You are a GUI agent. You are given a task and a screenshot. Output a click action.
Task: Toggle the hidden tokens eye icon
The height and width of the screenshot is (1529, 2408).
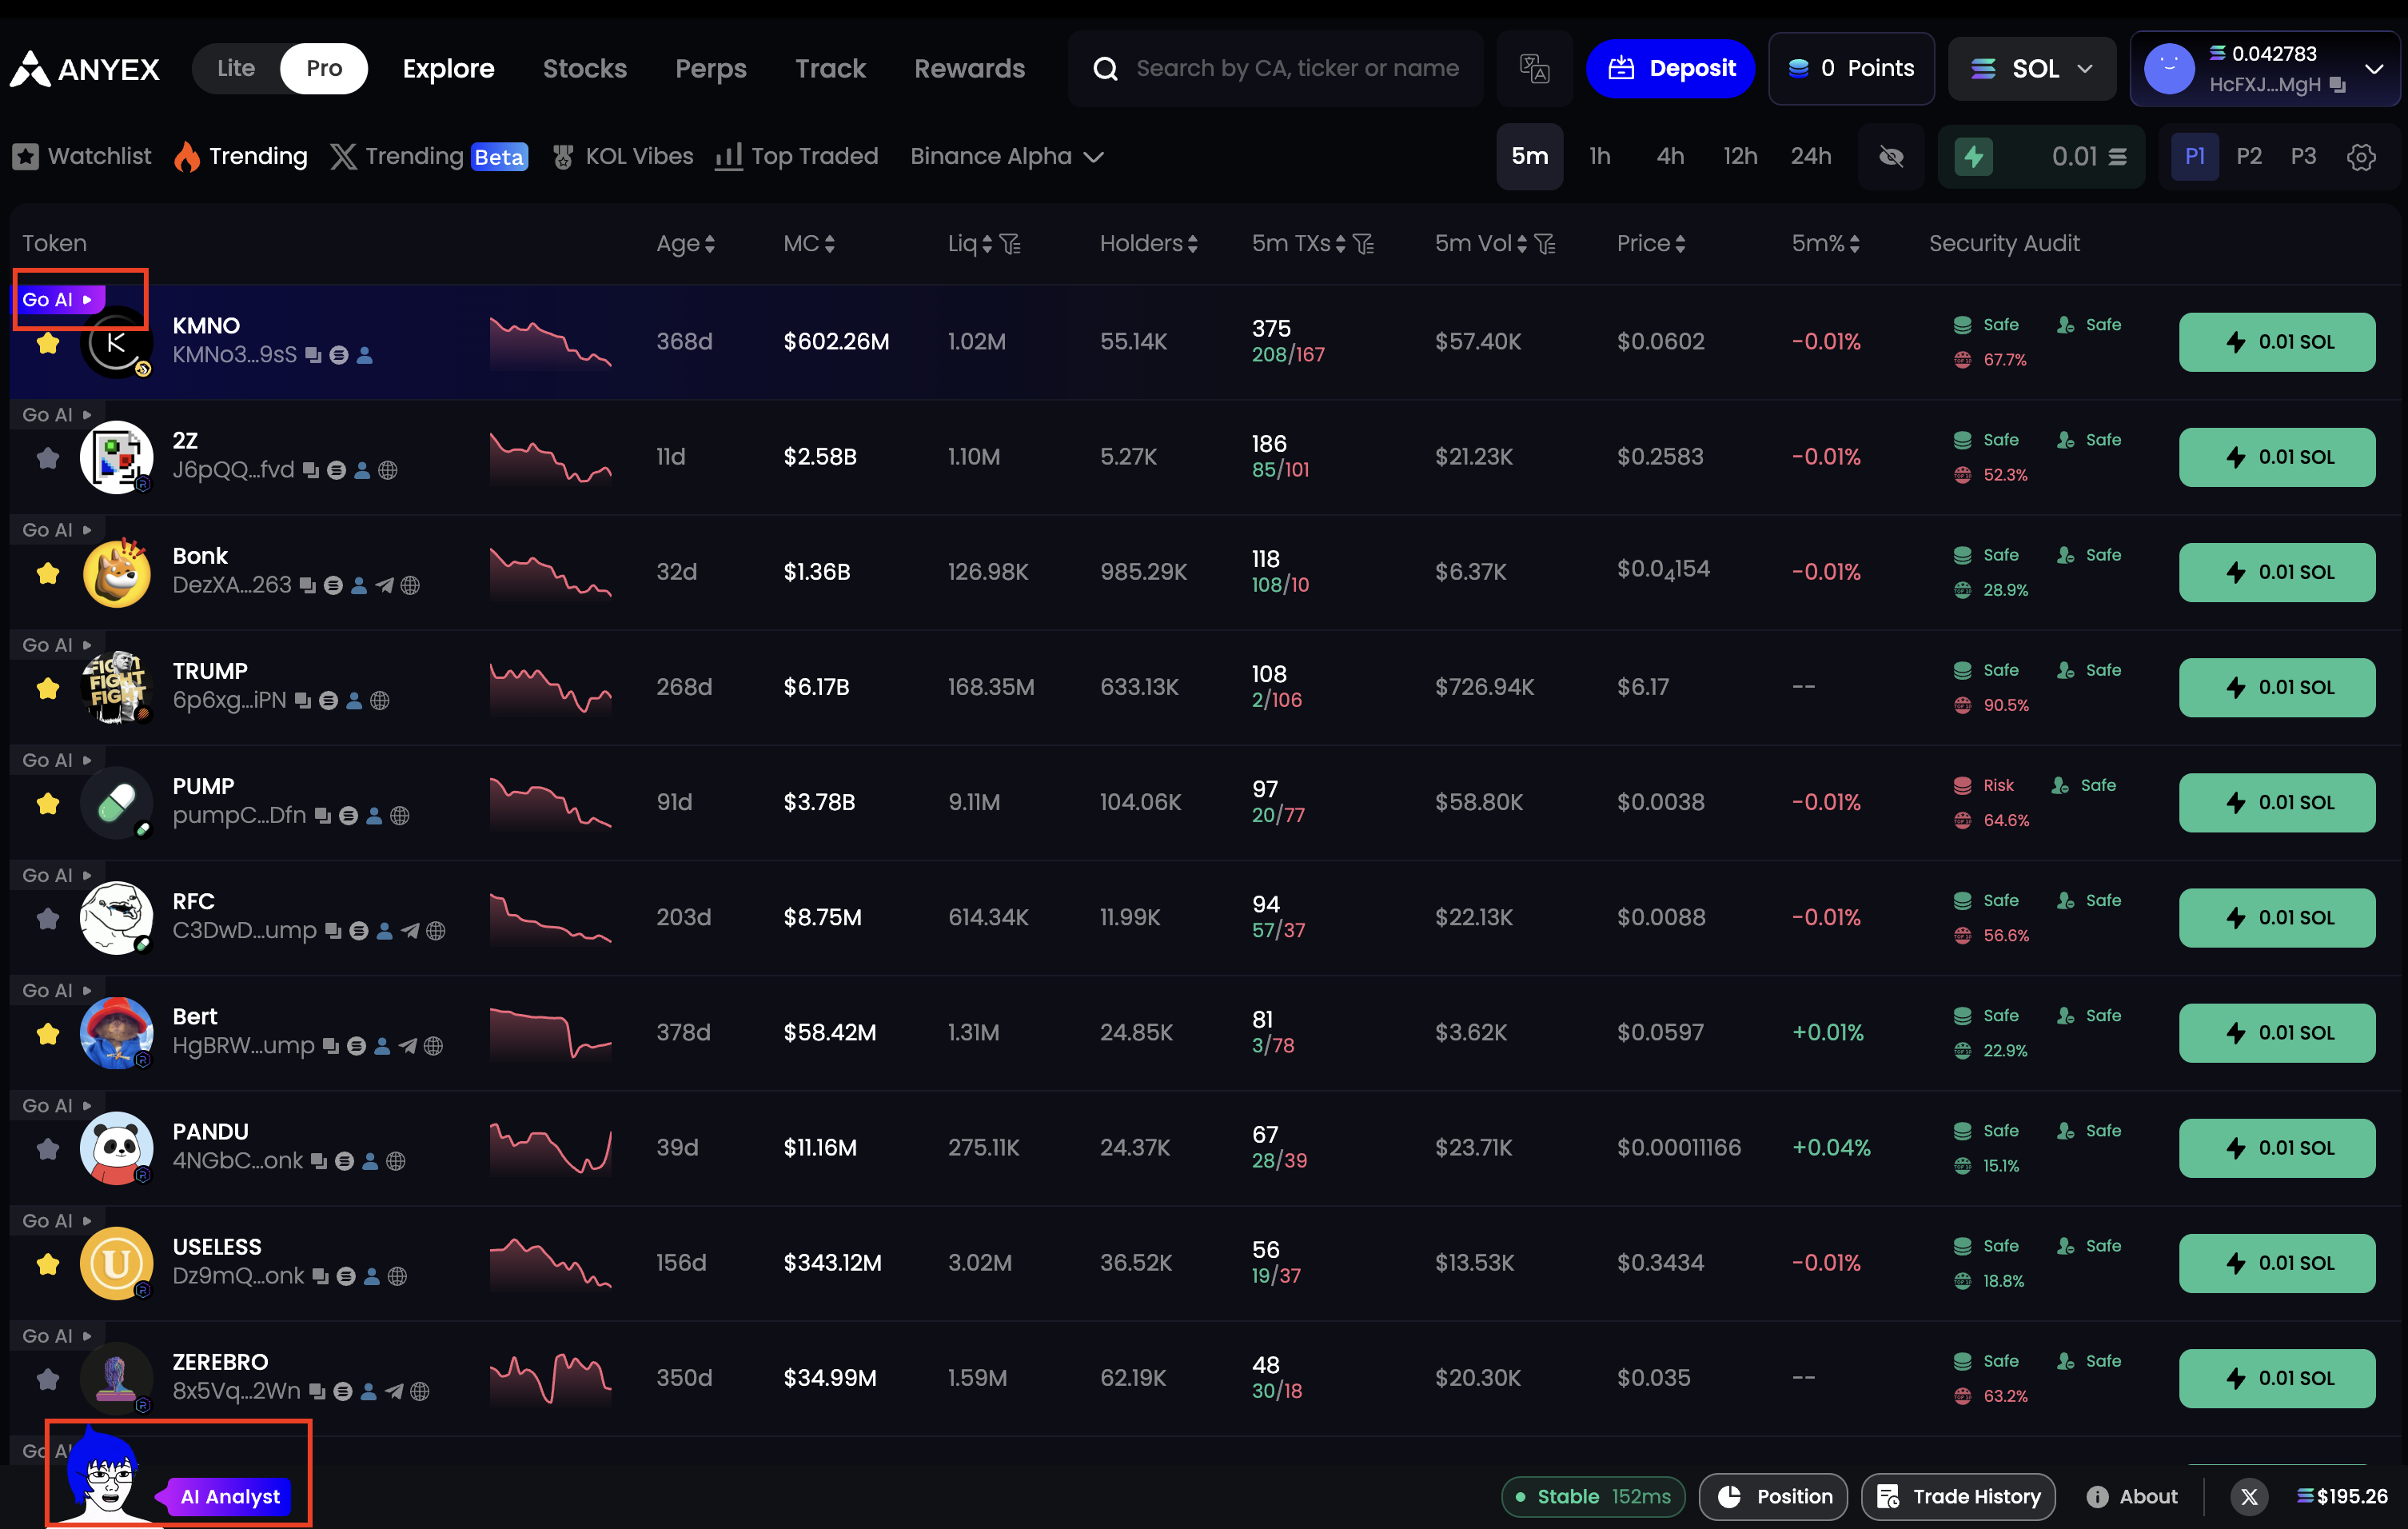tap(1890, 157)
